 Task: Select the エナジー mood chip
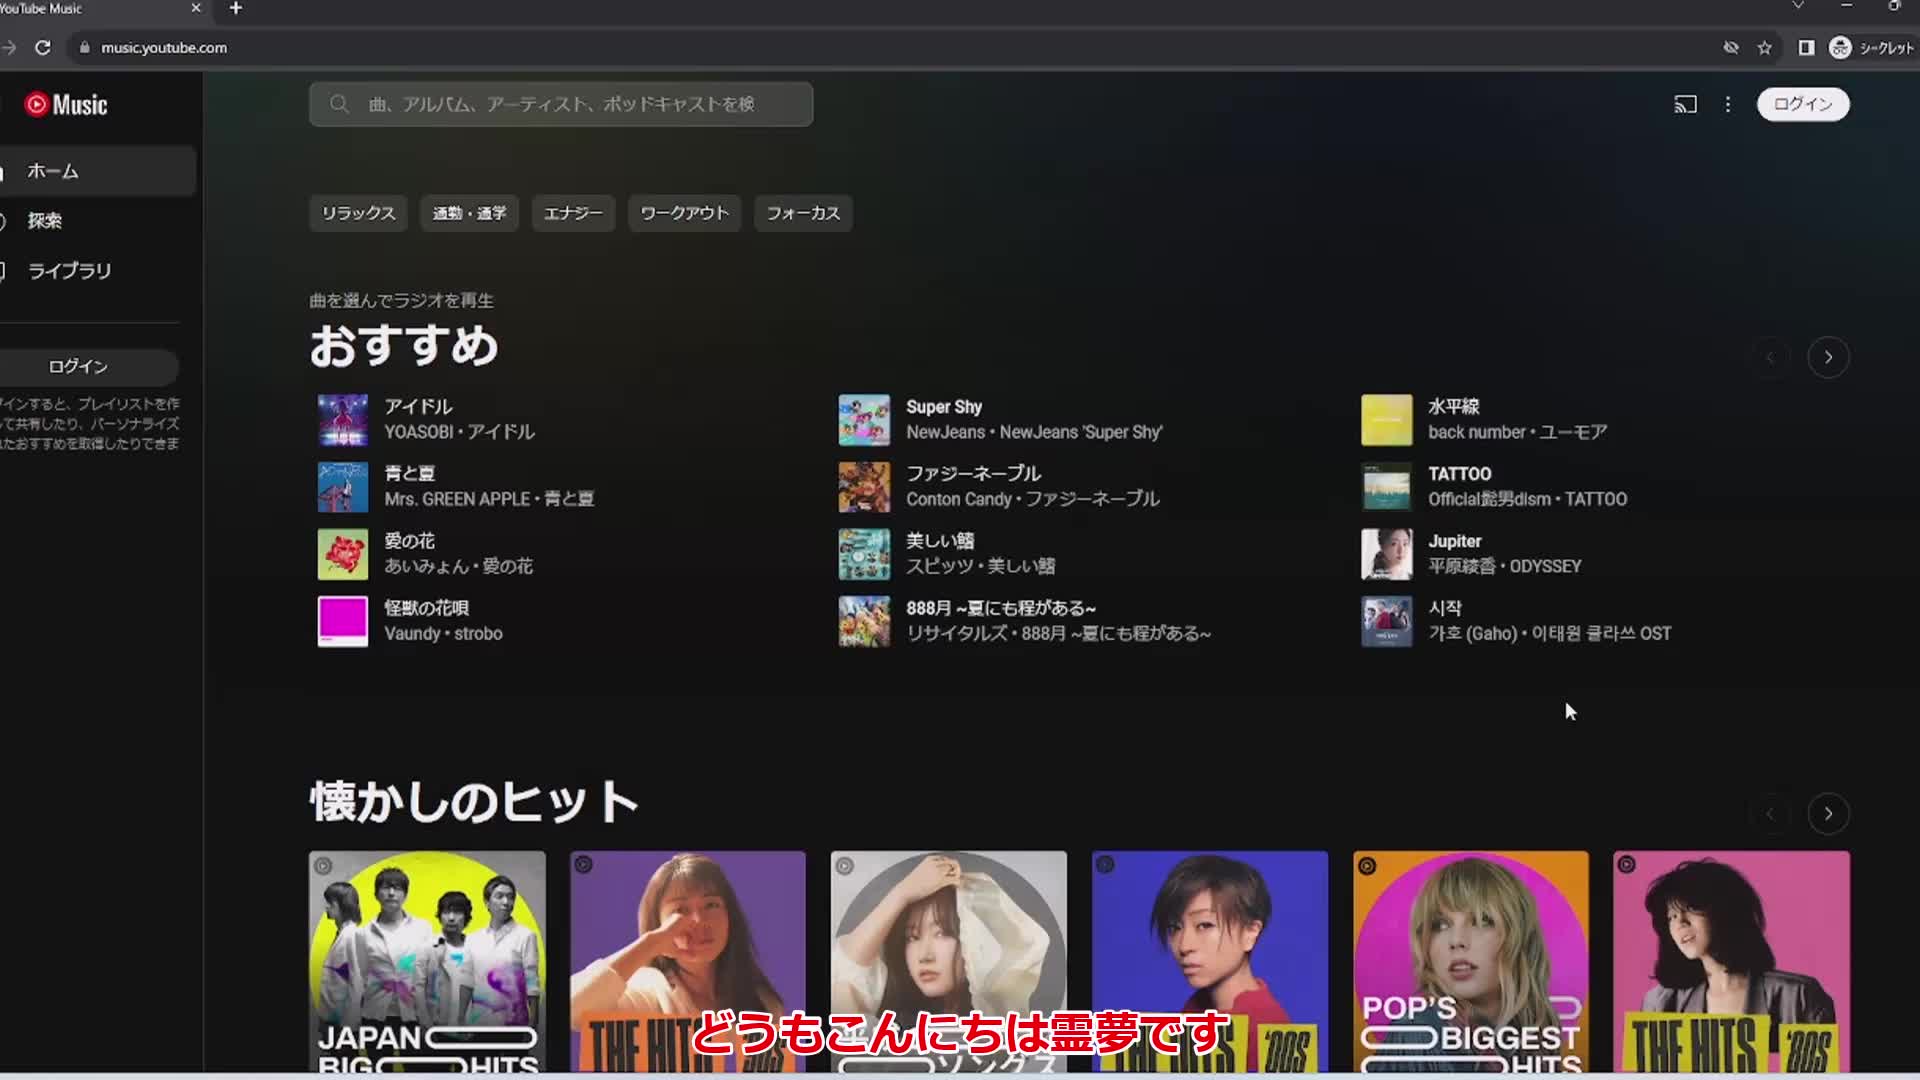pyautogui.click(x=573, y=213)
